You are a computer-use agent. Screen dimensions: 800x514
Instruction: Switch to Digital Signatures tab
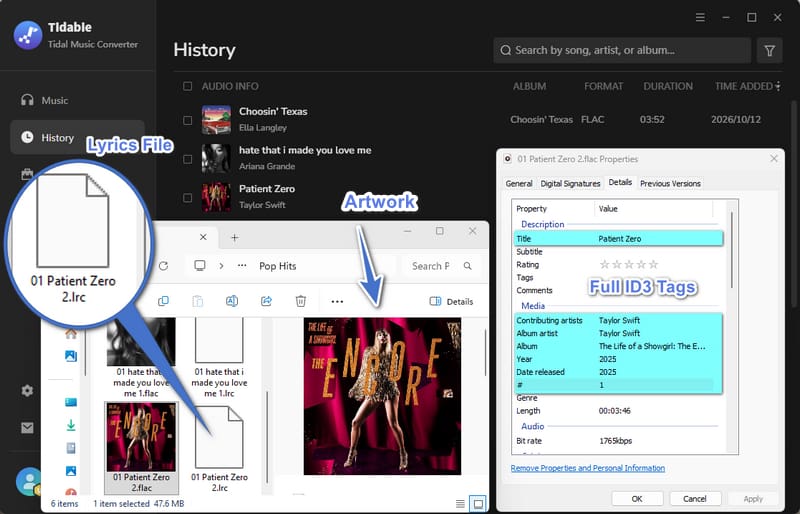tap(570, 183)
